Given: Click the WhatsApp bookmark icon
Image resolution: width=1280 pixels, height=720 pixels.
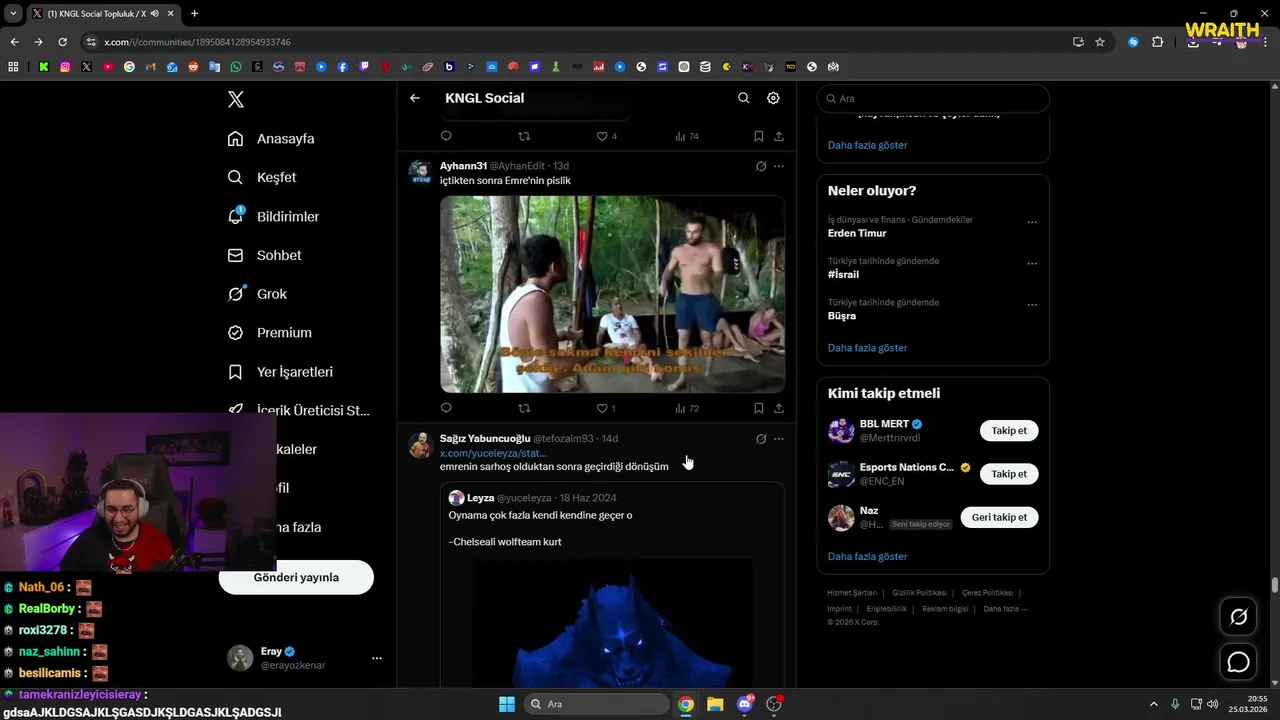Looking at the screenshot, I should [x=236, y=67].
